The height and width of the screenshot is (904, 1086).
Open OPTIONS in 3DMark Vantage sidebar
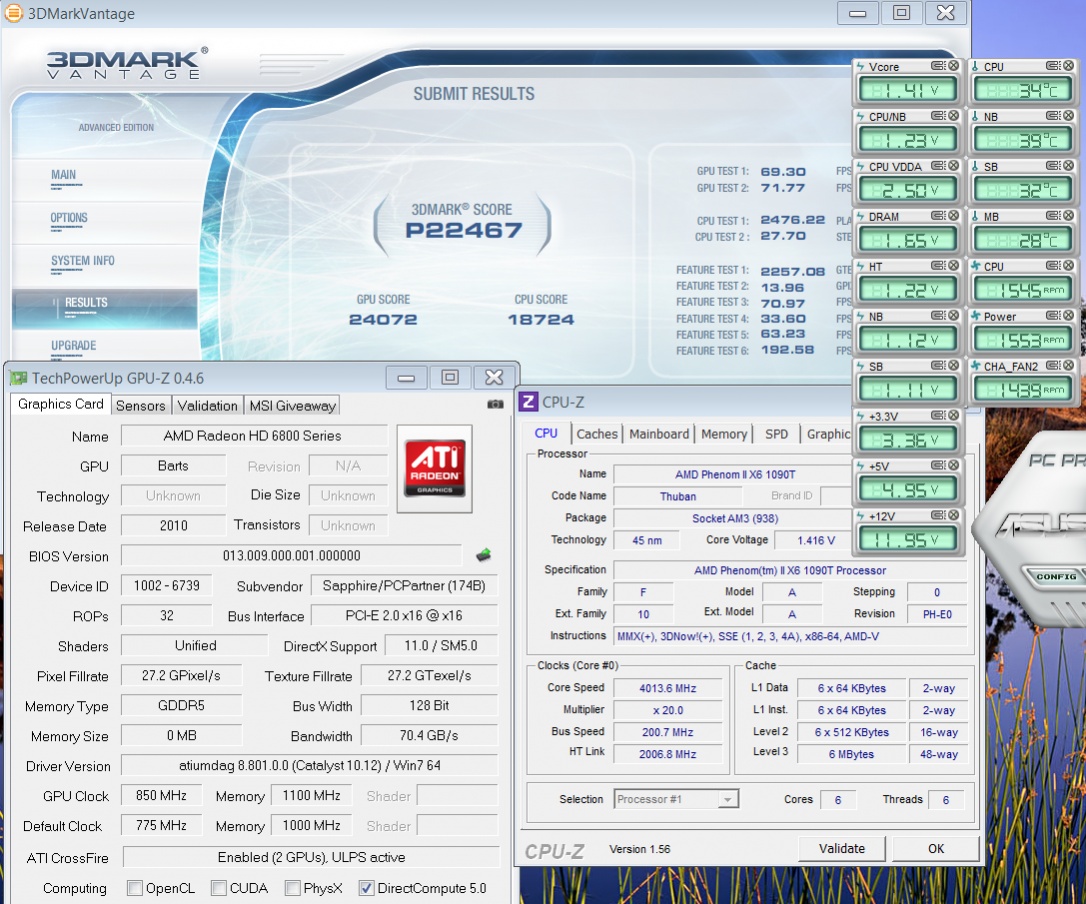click(69, 218)
